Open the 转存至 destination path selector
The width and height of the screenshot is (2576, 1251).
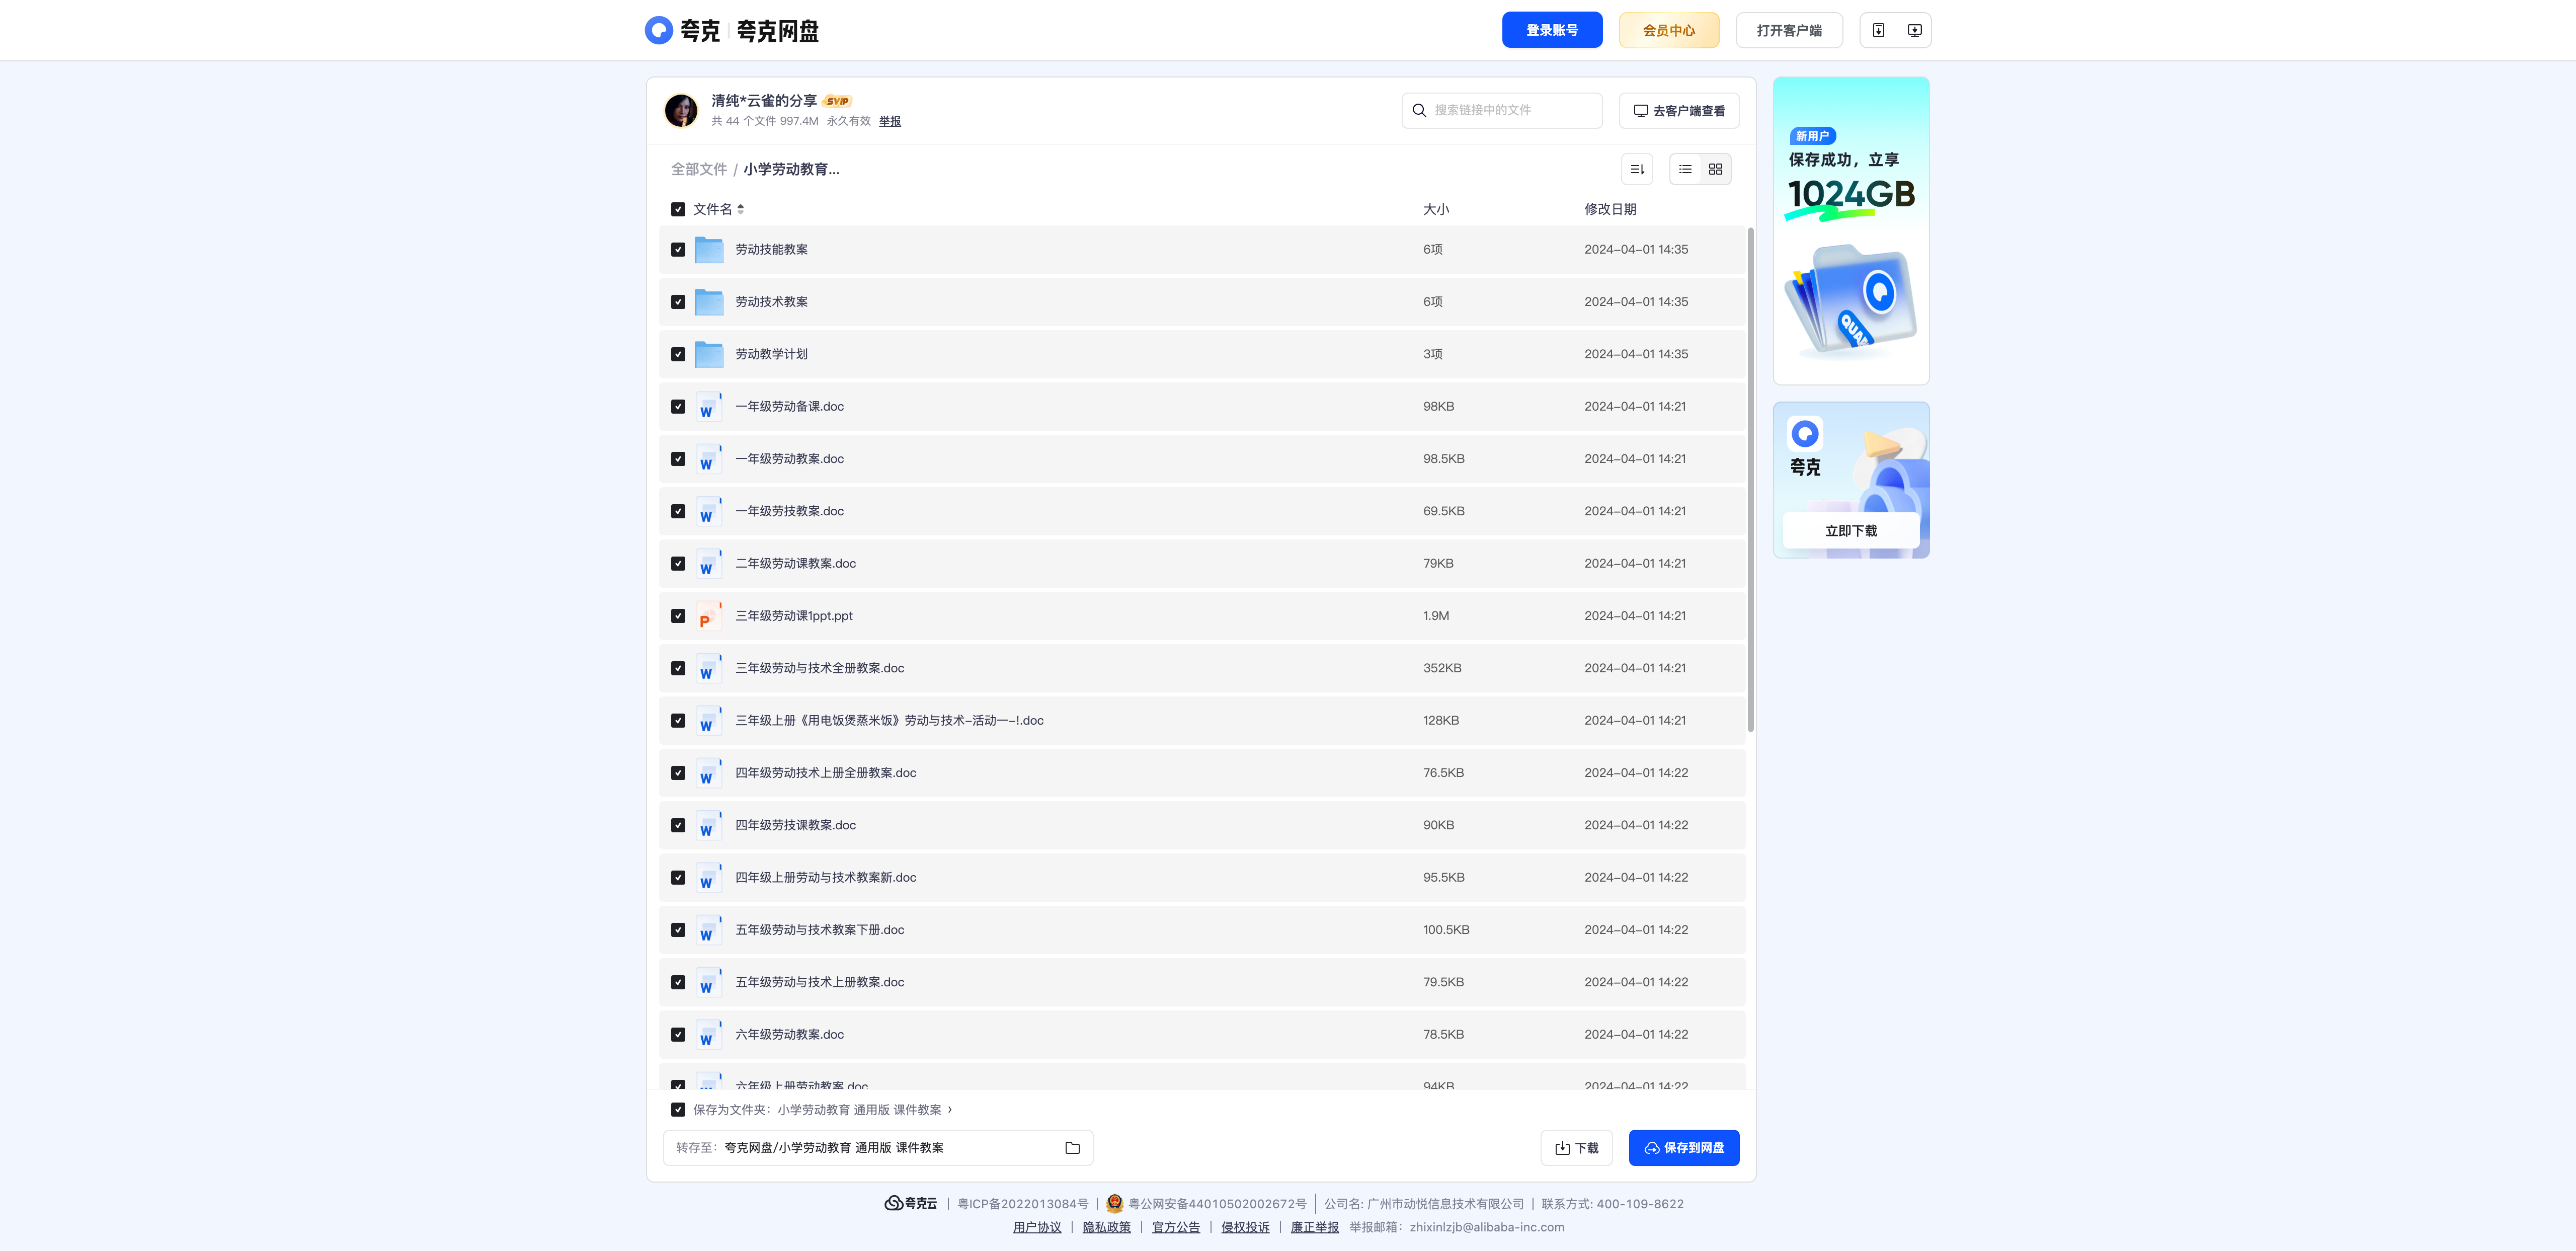[878, 1148]
